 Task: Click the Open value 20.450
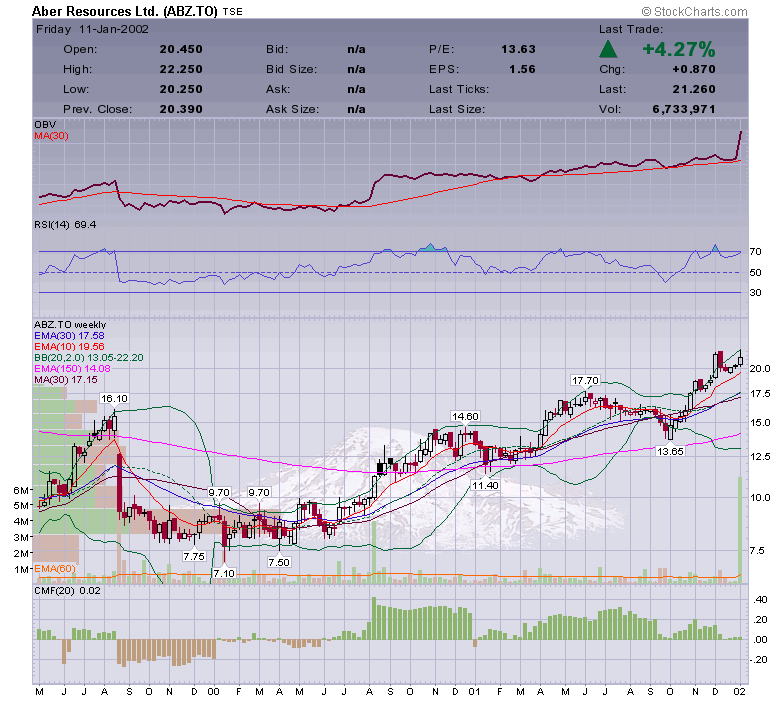click(x=181, y=49)
